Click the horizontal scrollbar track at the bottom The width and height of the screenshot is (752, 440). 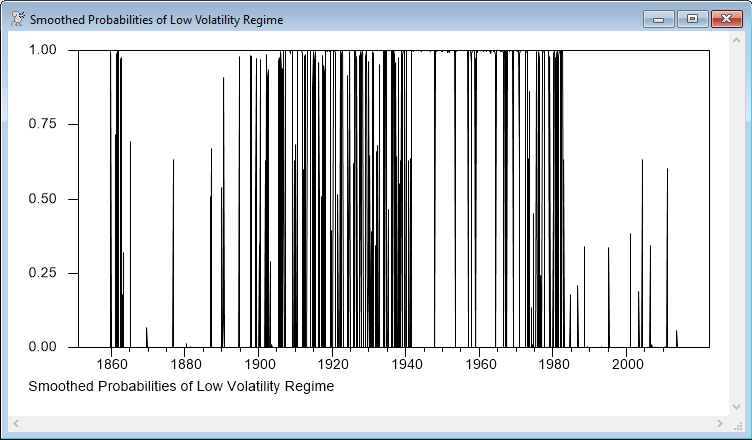[375, 424]
